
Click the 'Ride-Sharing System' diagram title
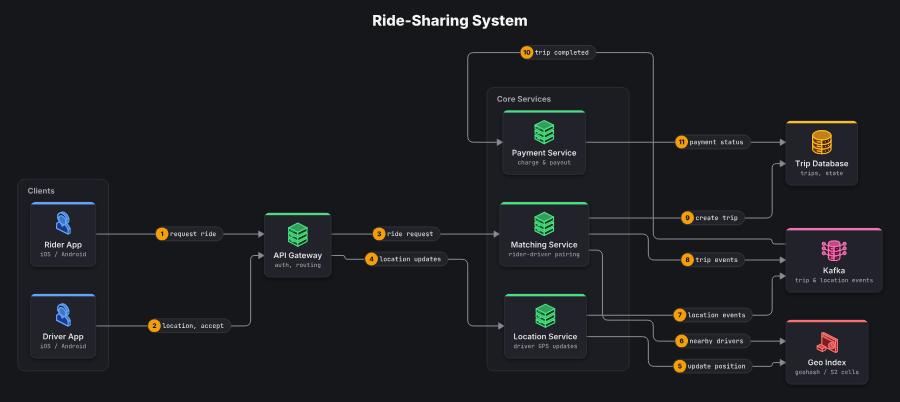pyautogui.click(x=449, y=21)
